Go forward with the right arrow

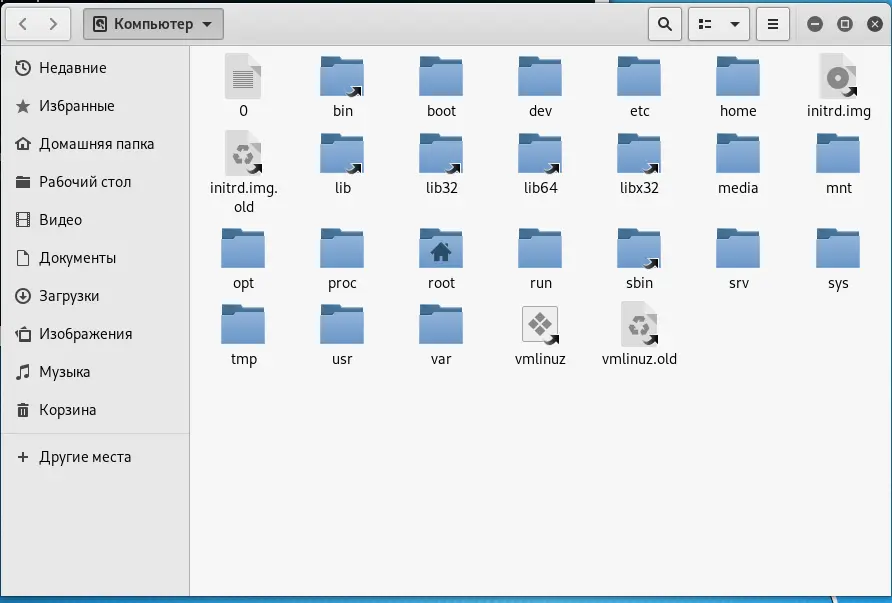(53, 24)
